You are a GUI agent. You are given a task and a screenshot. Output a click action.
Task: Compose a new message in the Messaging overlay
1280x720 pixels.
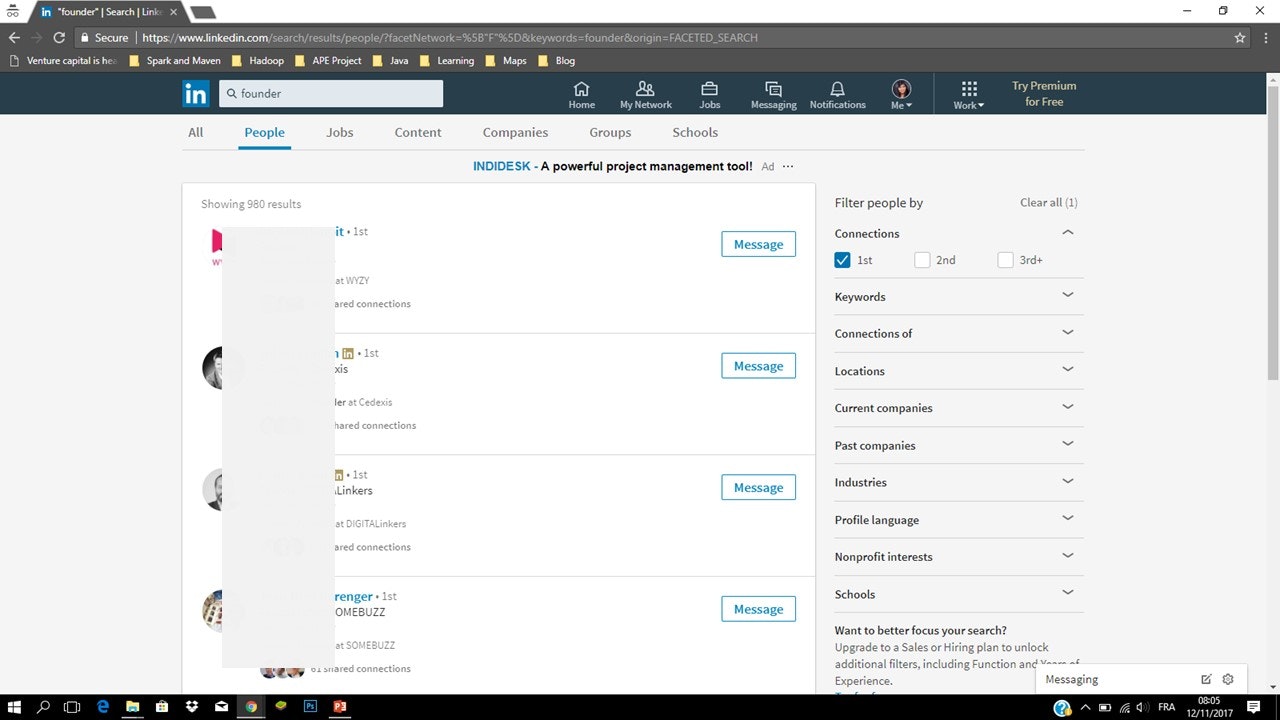[x=1207, y=679]
